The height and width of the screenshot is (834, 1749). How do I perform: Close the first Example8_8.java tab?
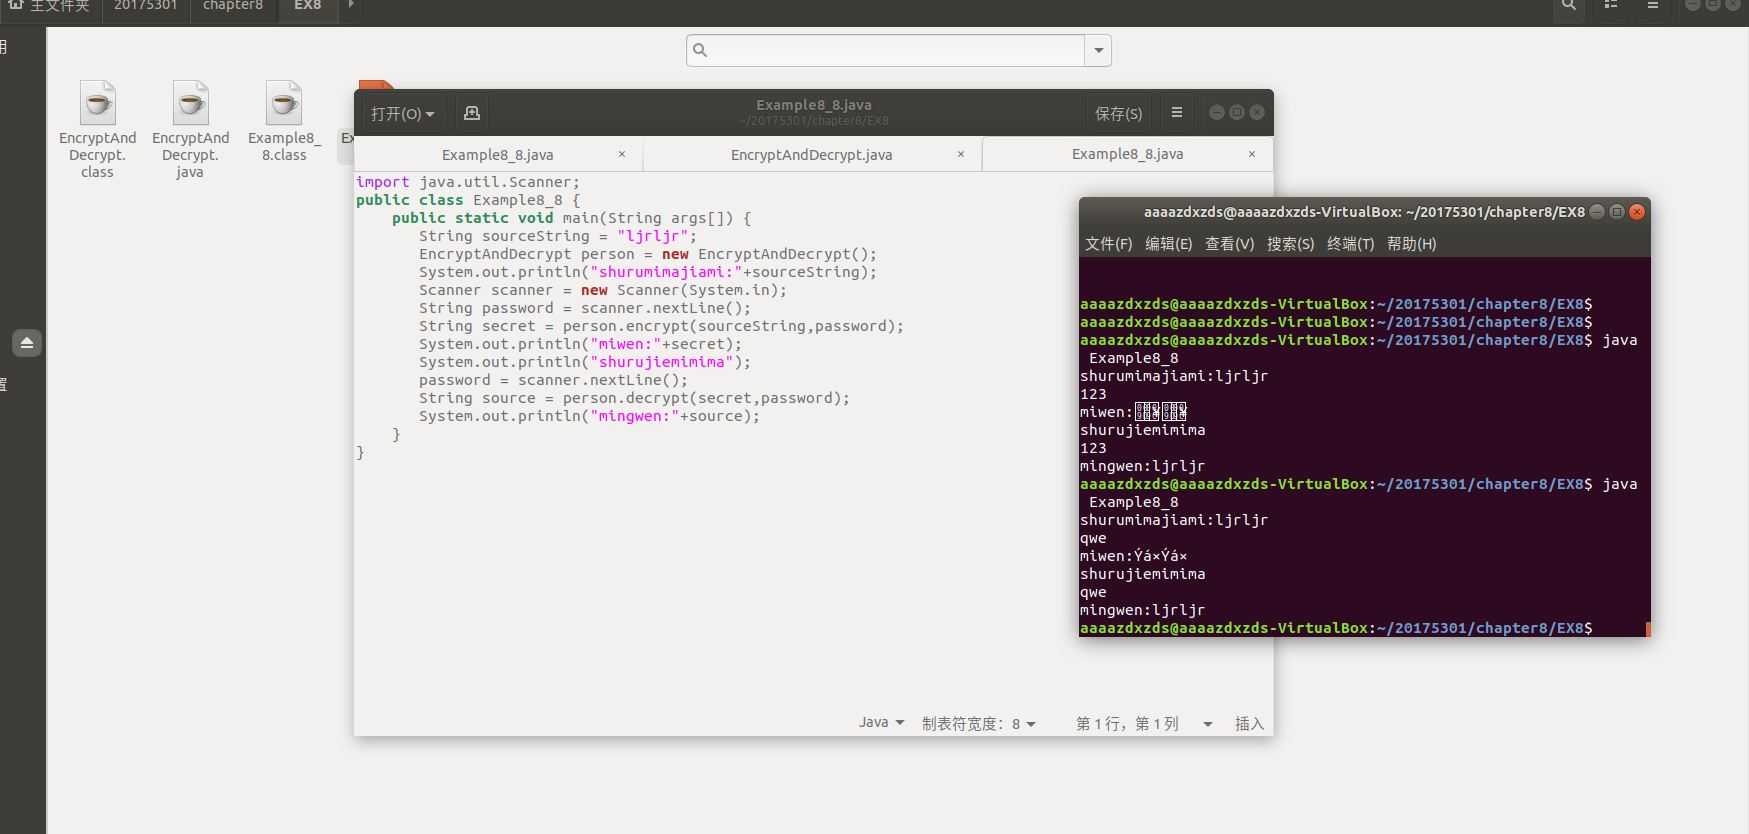click(x=622, y=154)
